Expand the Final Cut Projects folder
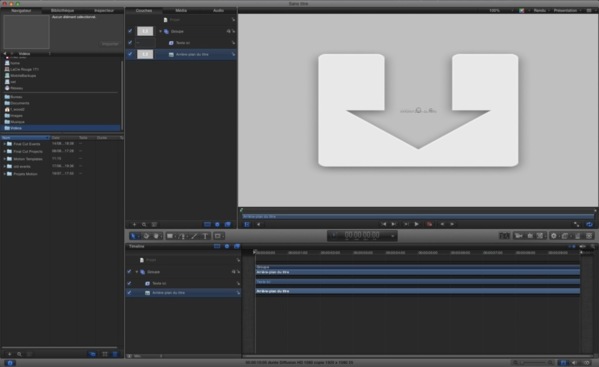Viewport: 599px width, 367px height. [x=5, y=151]
